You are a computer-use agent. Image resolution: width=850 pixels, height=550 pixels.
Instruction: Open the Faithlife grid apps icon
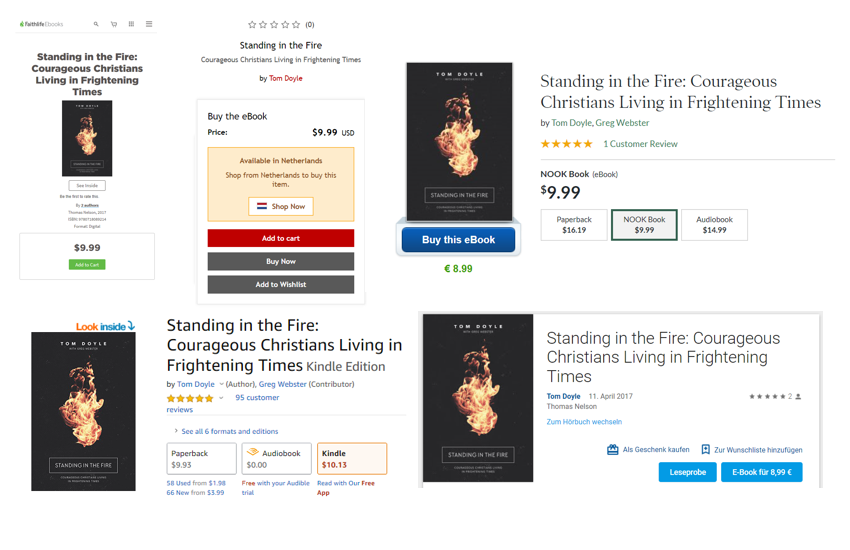(131, 24)
